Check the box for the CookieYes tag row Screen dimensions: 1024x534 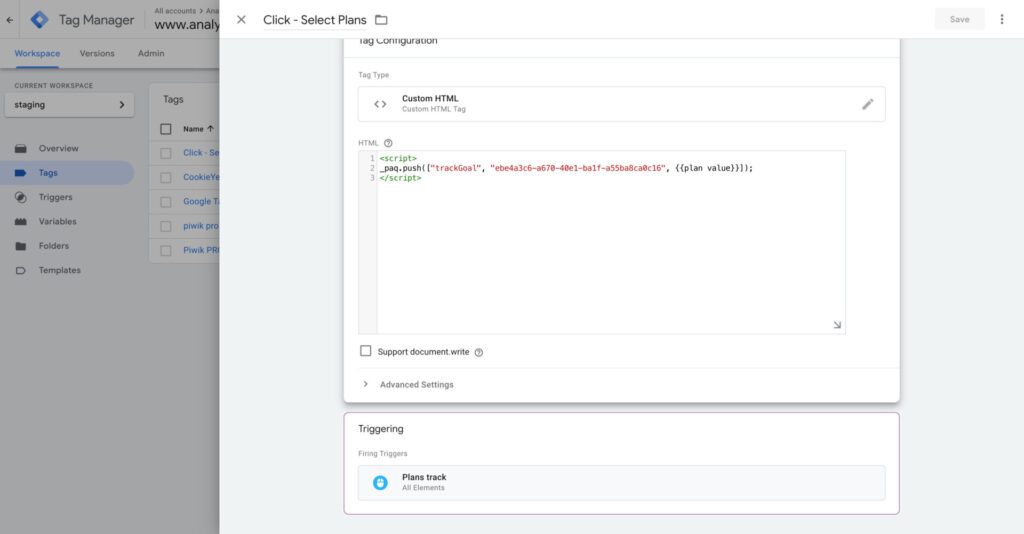pos(166,177)
